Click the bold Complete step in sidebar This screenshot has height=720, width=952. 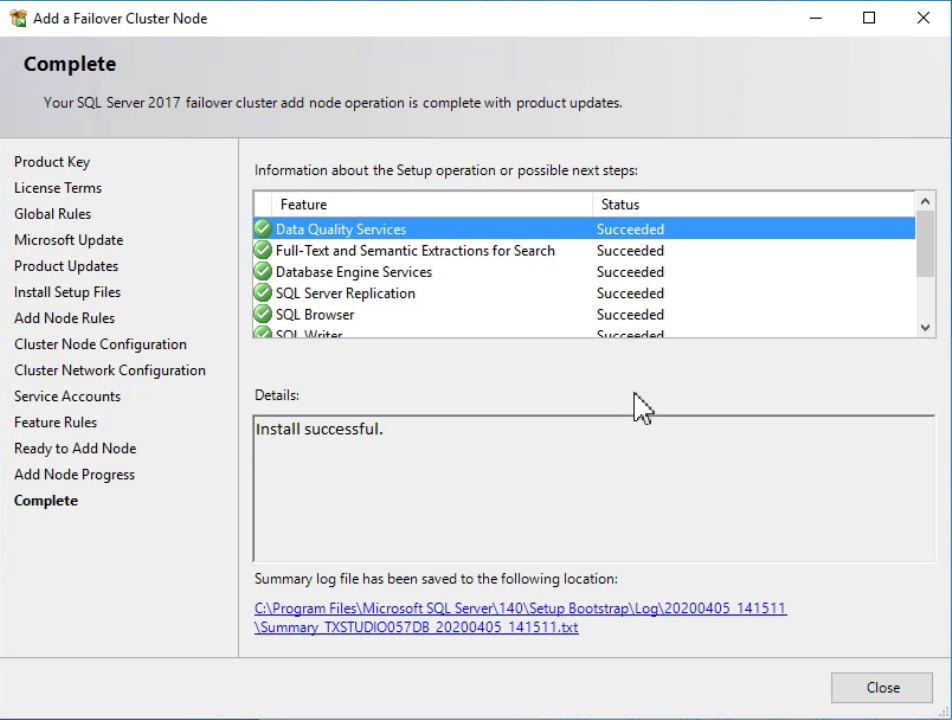tap(46, 501)
